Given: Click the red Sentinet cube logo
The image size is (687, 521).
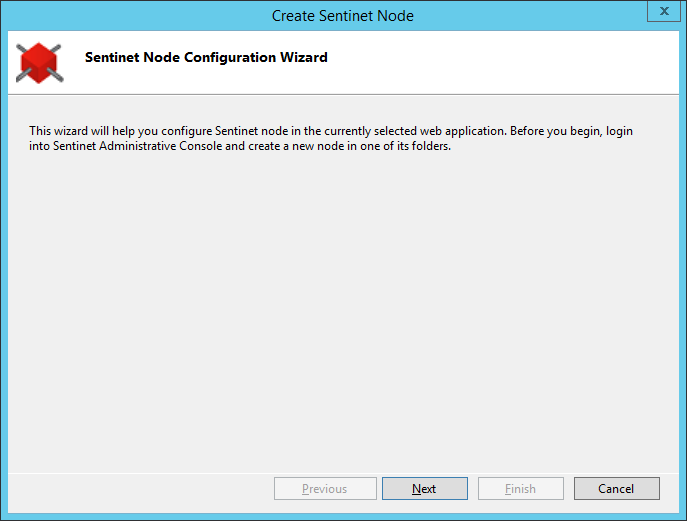Looking at the screenshot, I should [x=38, y=62].
